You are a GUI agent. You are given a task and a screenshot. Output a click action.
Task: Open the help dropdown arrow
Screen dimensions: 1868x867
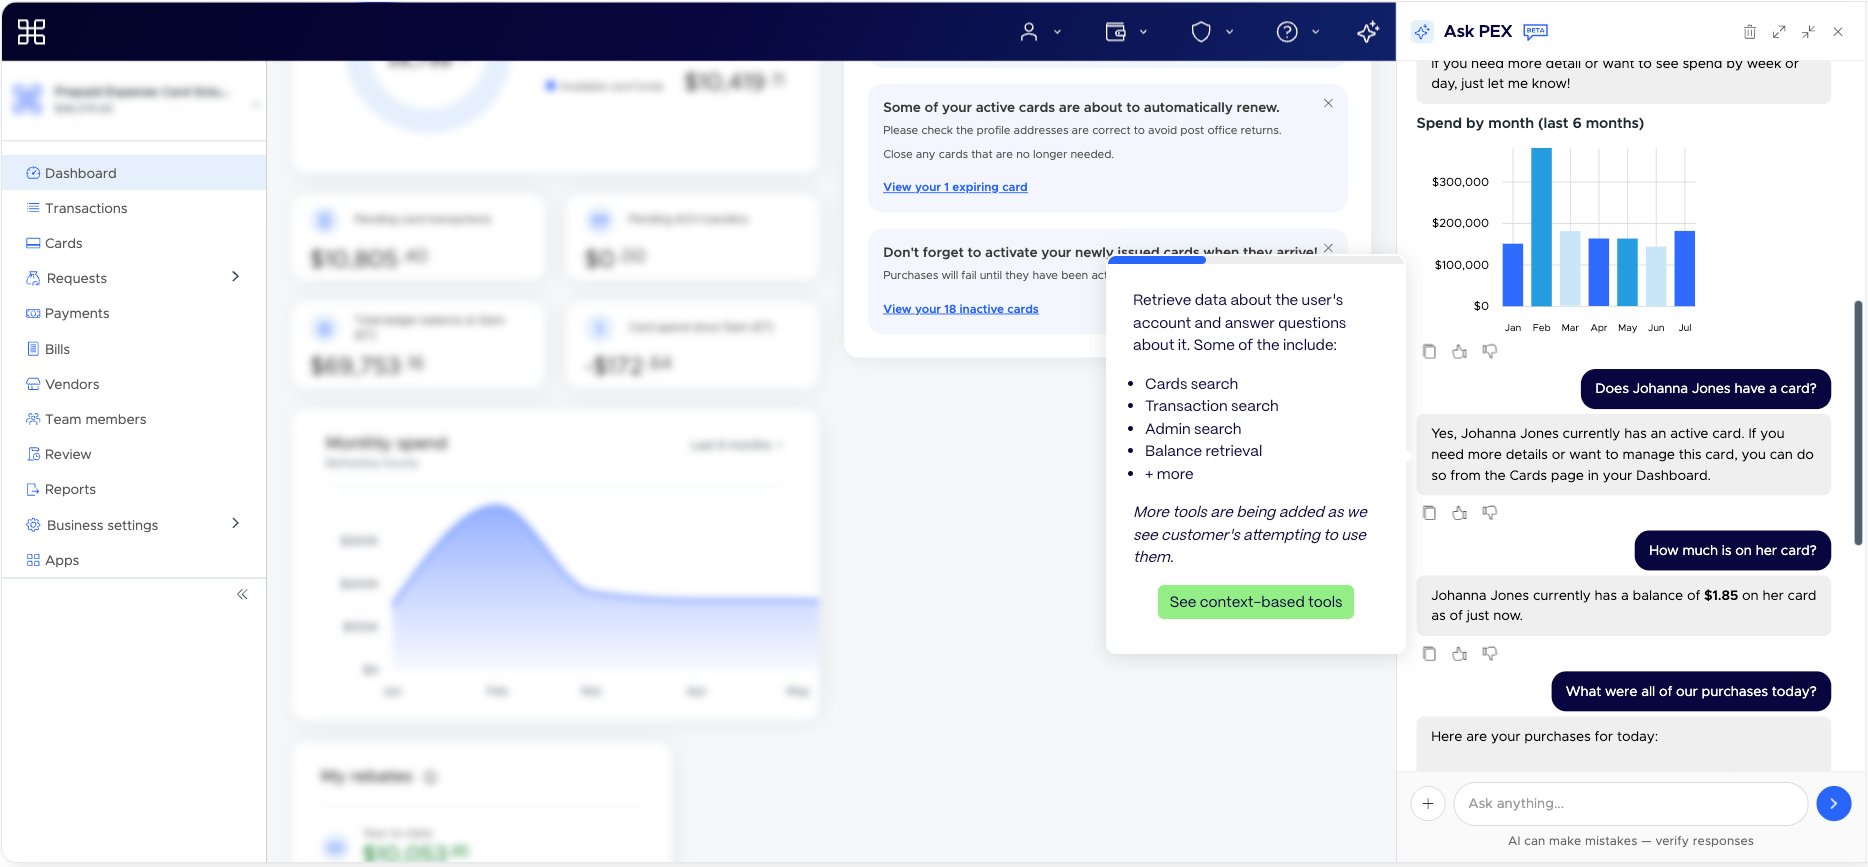pos(1315,32)
